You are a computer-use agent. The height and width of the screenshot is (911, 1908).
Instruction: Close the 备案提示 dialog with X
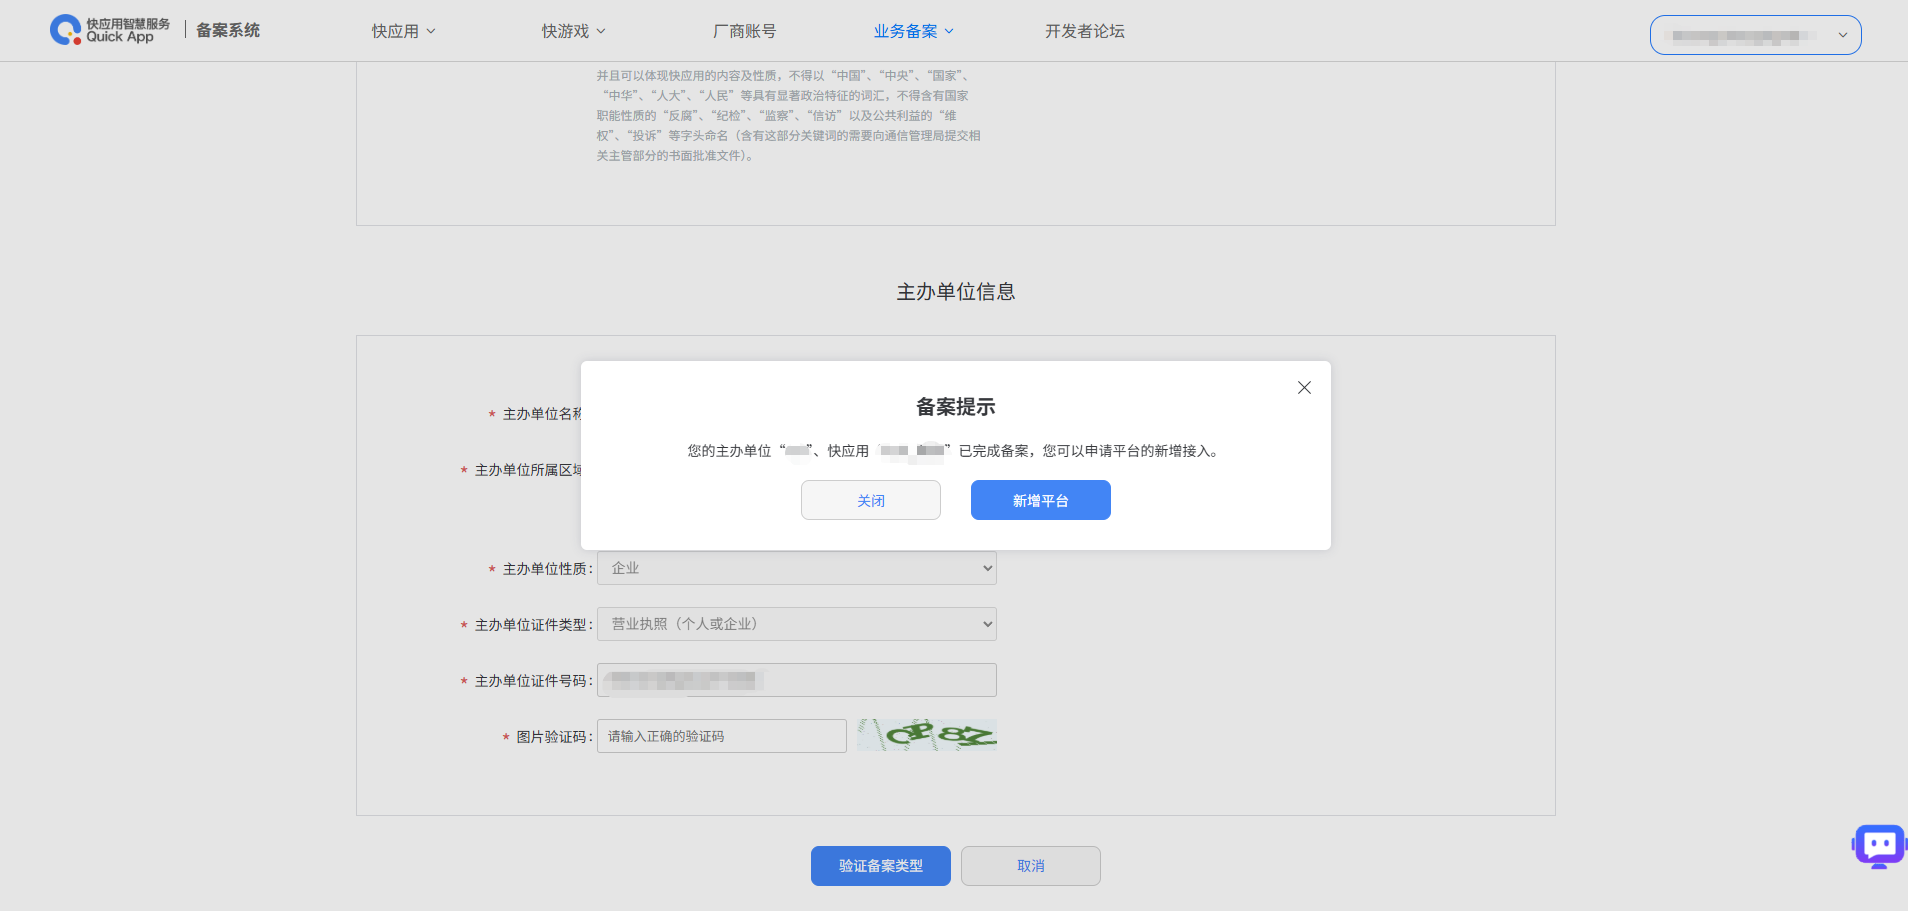pos(1304,388)
